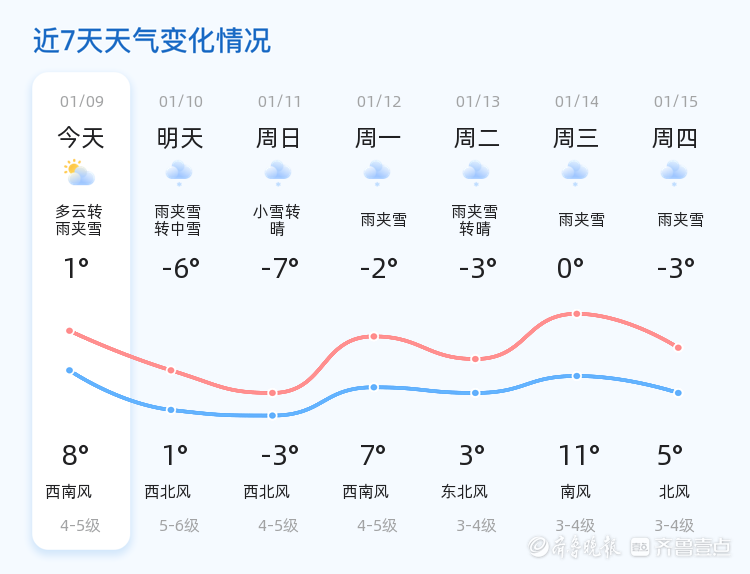Click the weather icon under 周一

click(x=377, y=173)
